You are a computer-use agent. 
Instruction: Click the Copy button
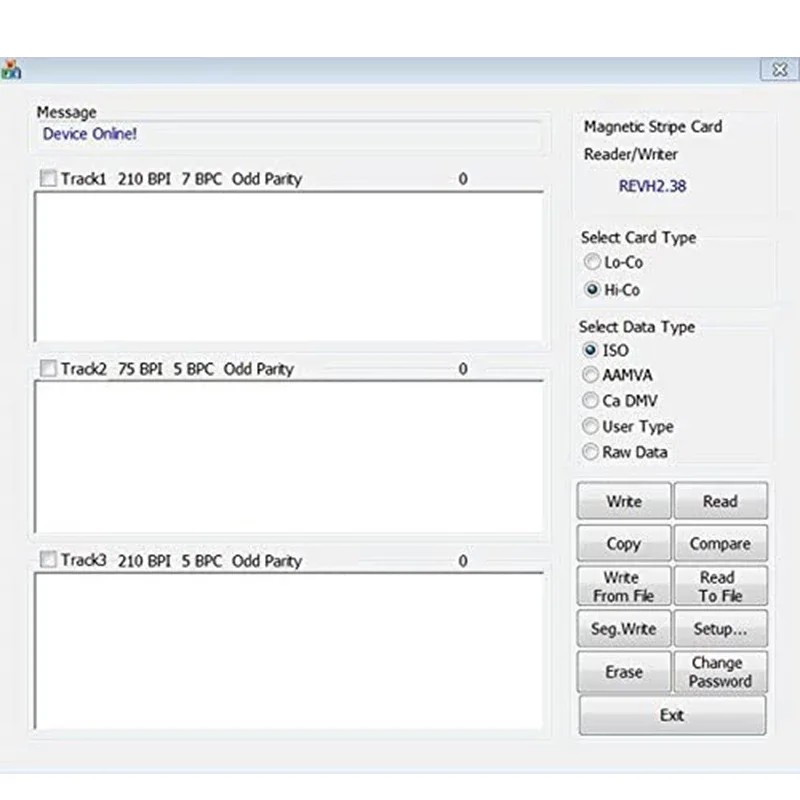coord(623,543)
